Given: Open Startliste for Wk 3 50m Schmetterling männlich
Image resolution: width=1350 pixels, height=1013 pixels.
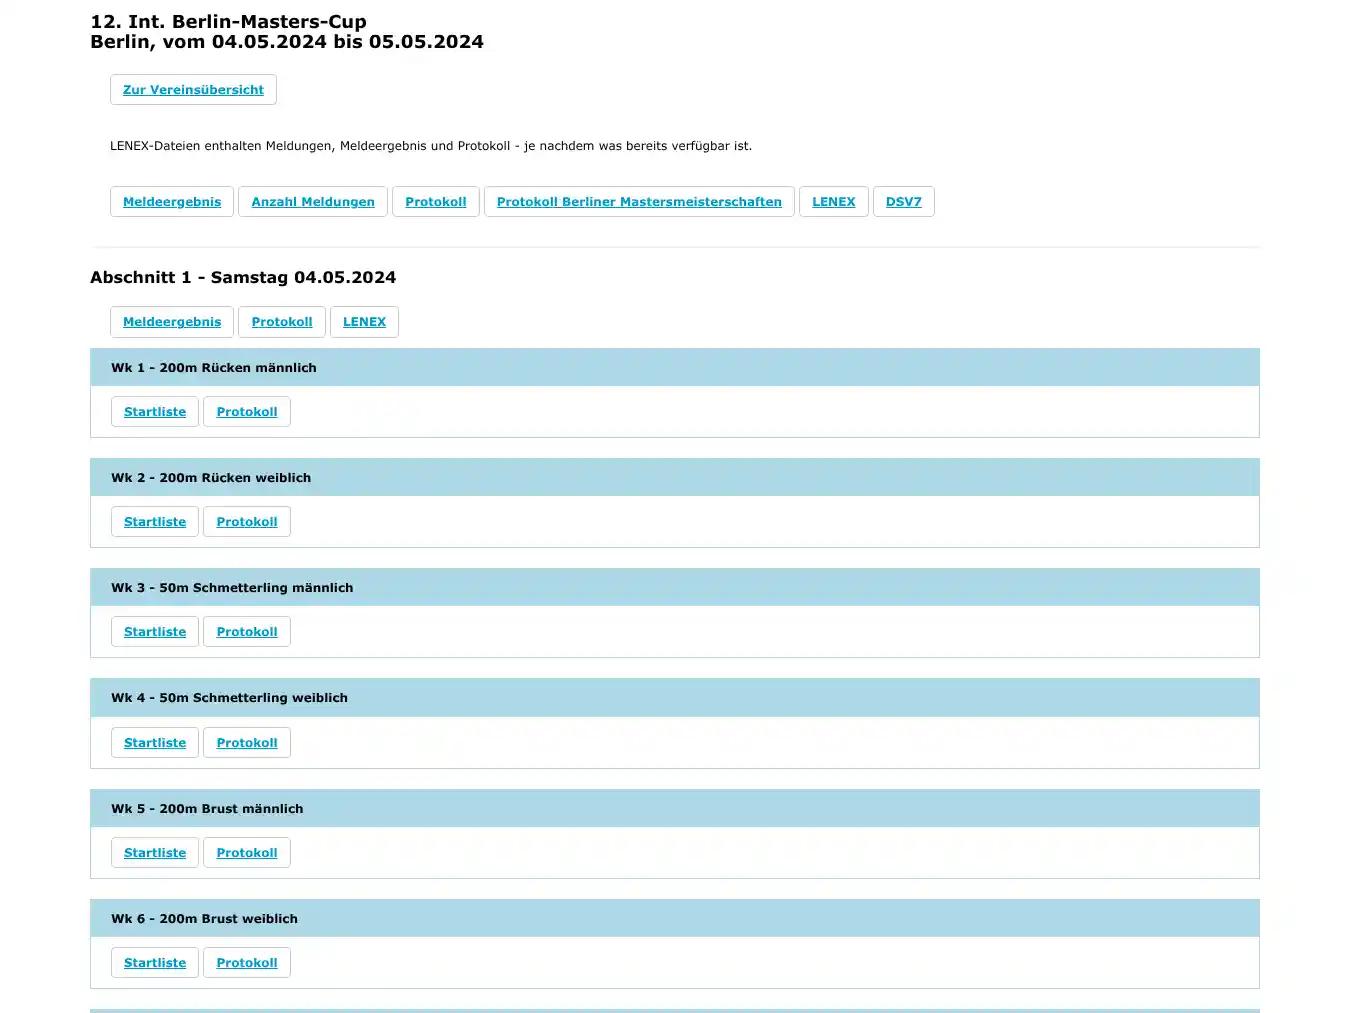Looking at the screenshot, I should coord(154,631).
